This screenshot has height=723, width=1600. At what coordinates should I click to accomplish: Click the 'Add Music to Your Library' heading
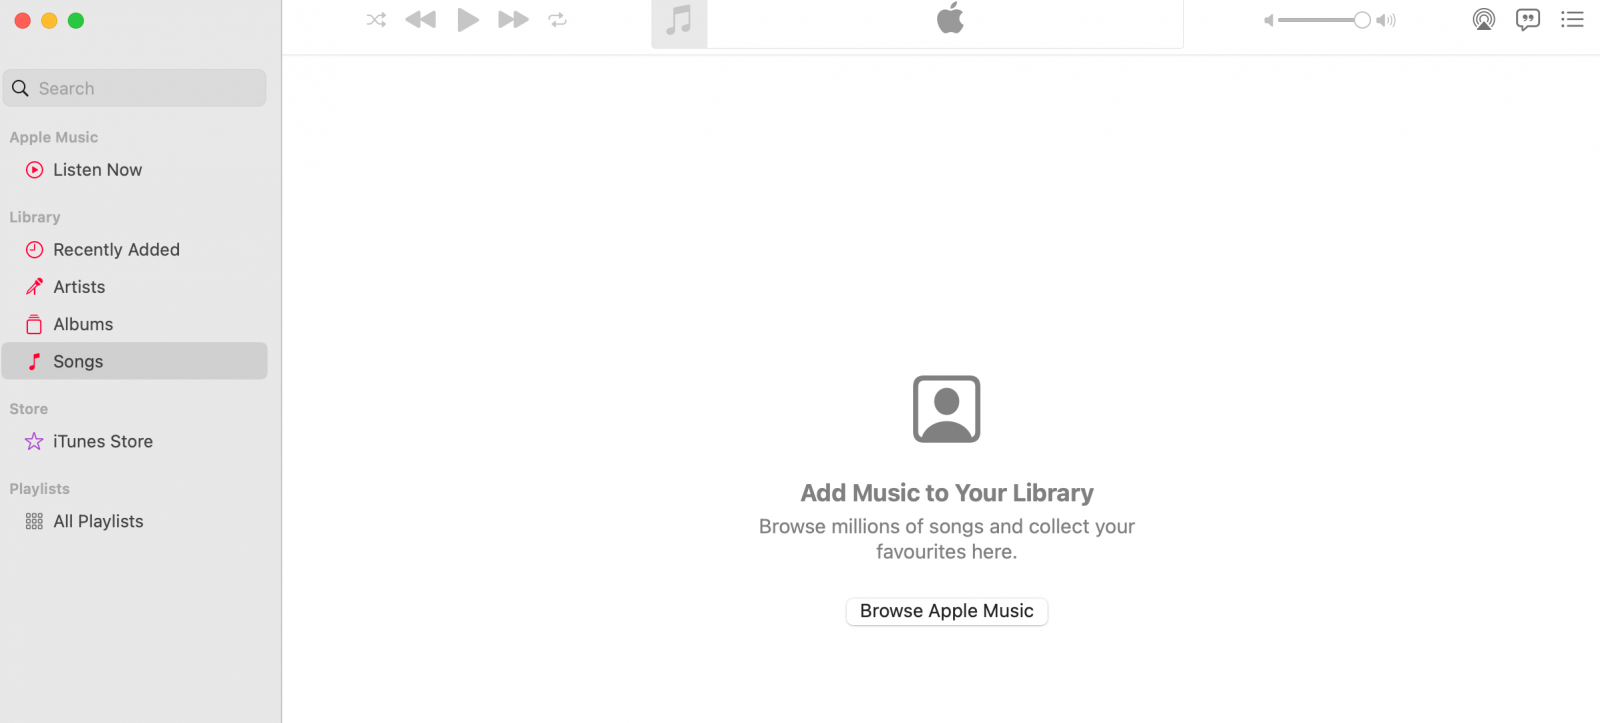click(947, 493)
